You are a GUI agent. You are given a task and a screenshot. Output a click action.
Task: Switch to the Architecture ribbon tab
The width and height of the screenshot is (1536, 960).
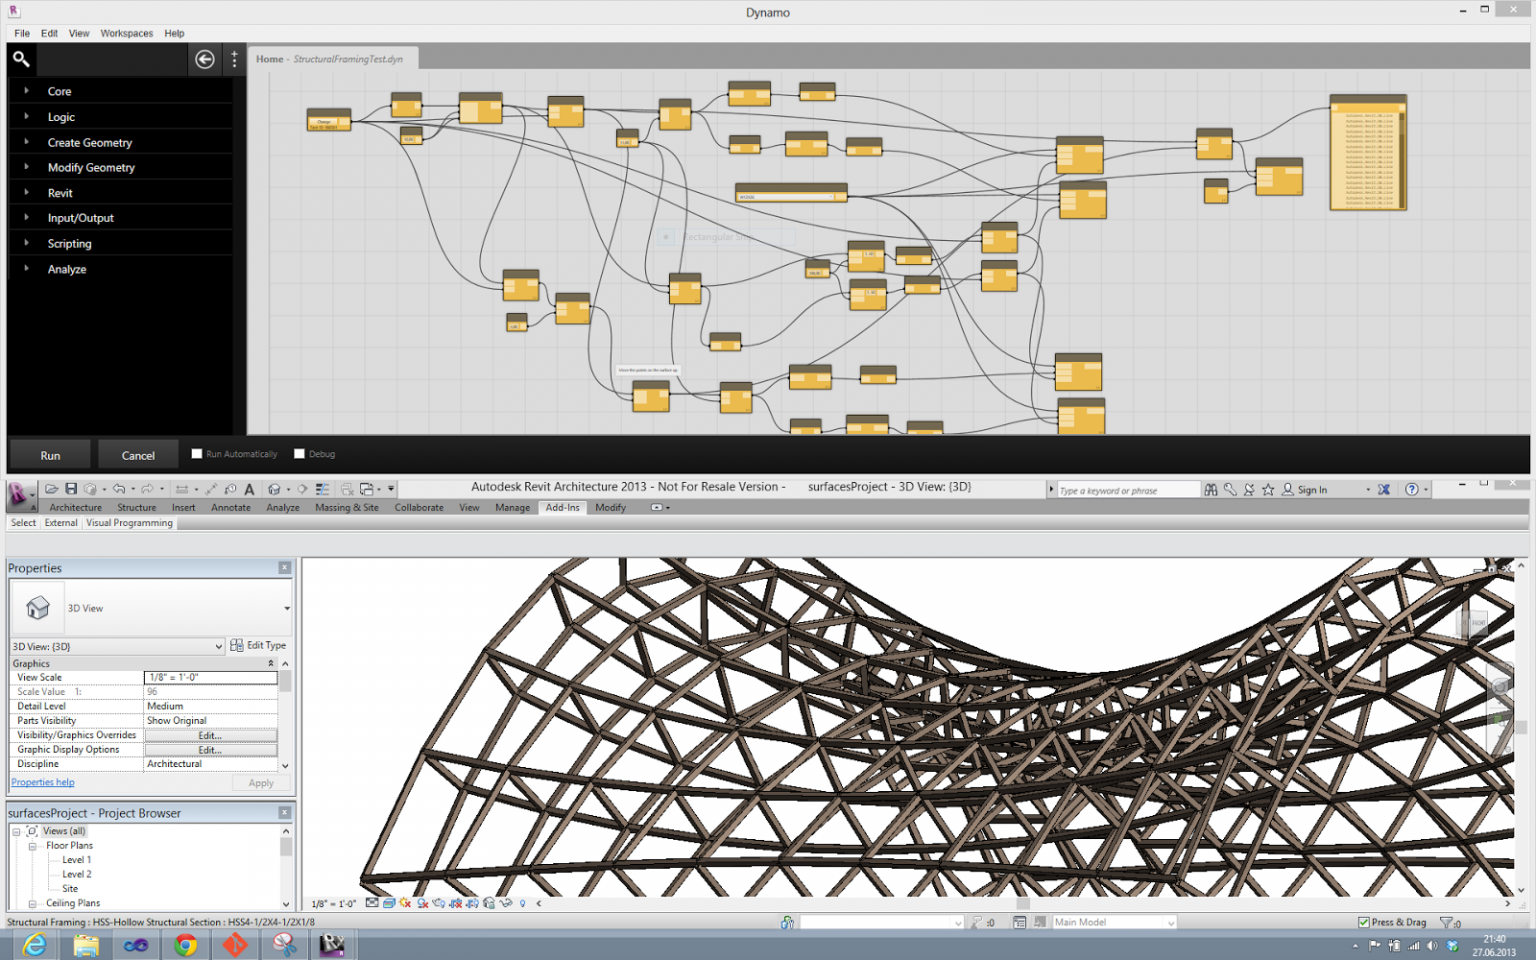click(x=76, y=507)
